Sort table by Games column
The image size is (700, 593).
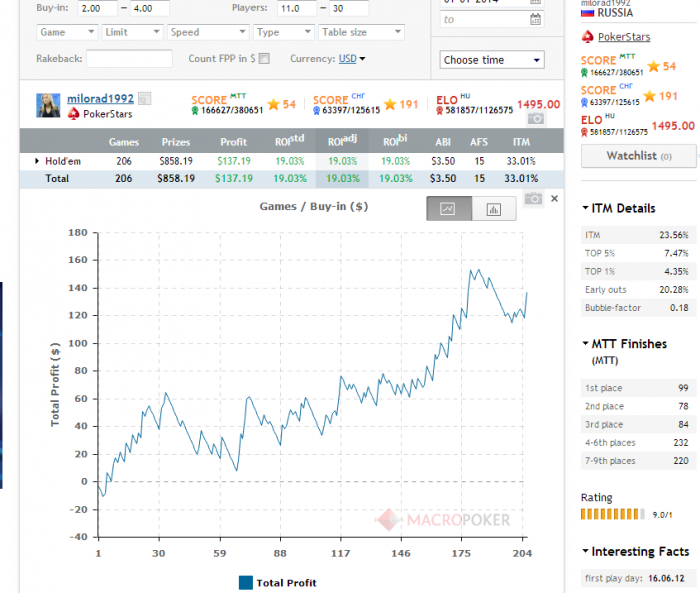coord(124,142)
